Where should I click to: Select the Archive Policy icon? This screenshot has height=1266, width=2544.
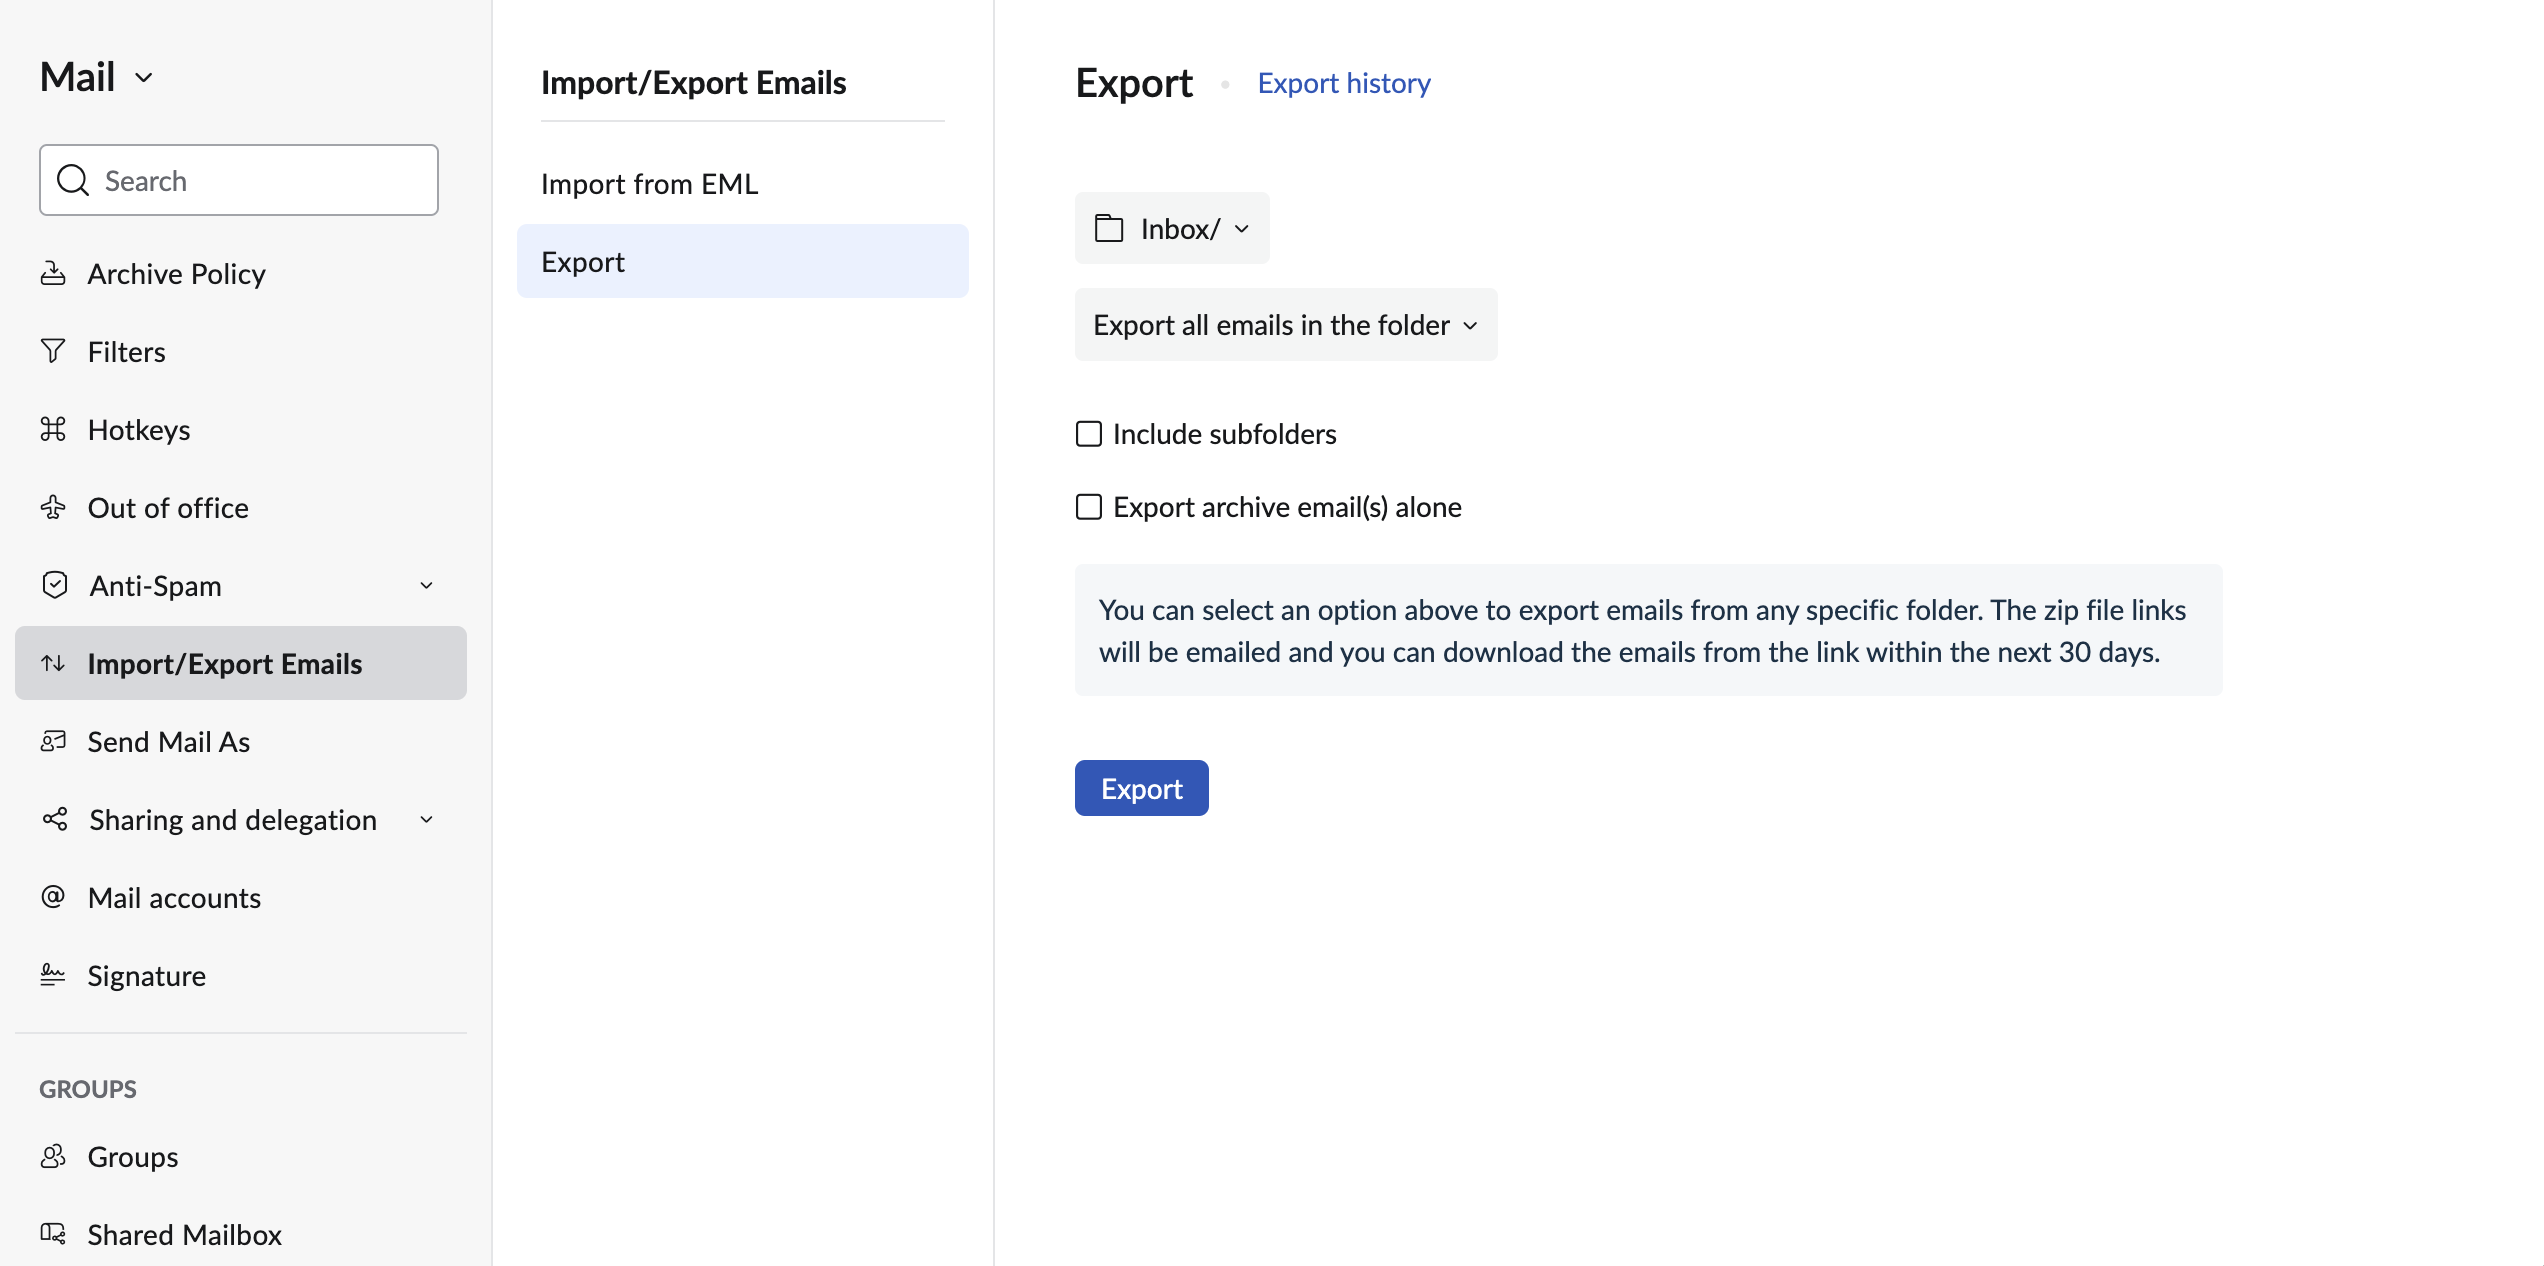54,272
